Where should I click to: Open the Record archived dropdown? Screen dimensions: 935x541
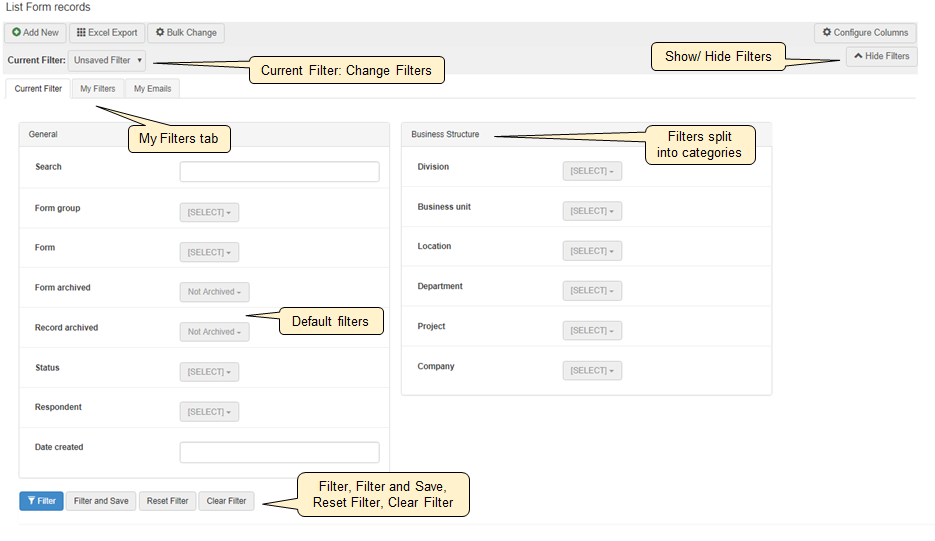214,332
